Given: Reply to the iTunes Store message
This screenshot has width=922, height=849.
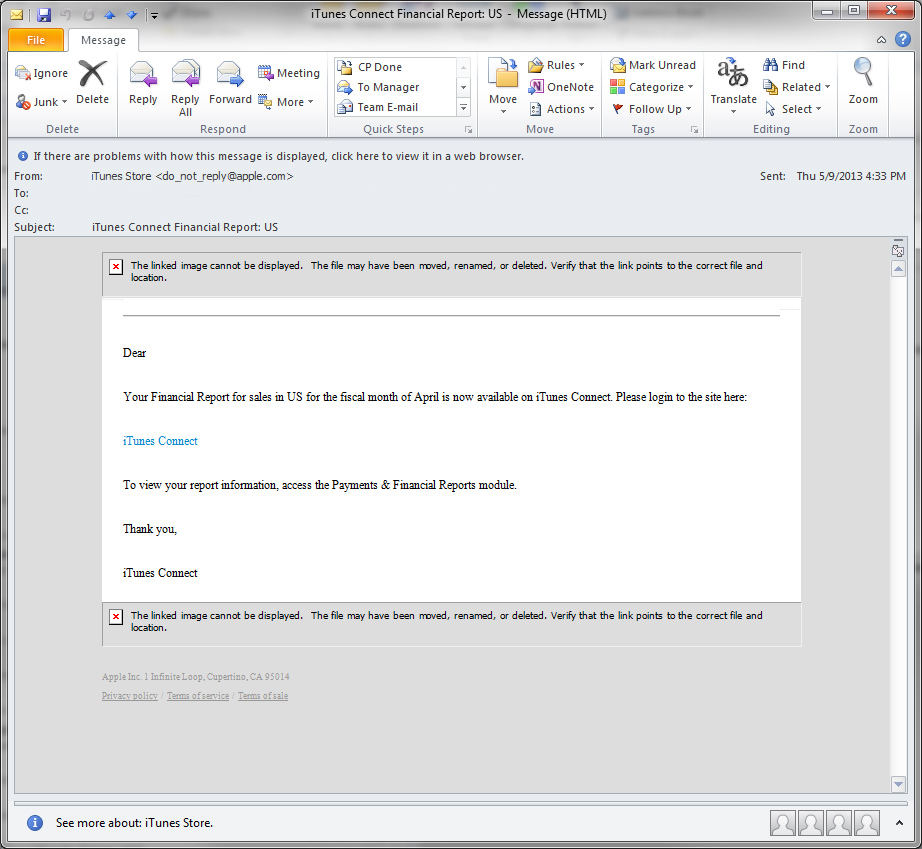Looking at the screenshot, I should (142, 85).
